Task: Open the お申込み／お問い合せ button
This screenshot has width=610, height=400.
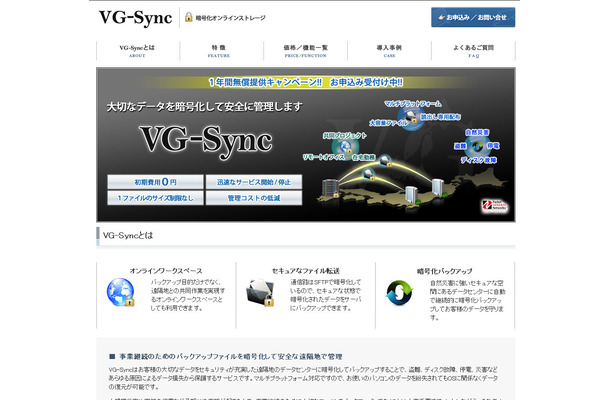Action: (473, 18)
